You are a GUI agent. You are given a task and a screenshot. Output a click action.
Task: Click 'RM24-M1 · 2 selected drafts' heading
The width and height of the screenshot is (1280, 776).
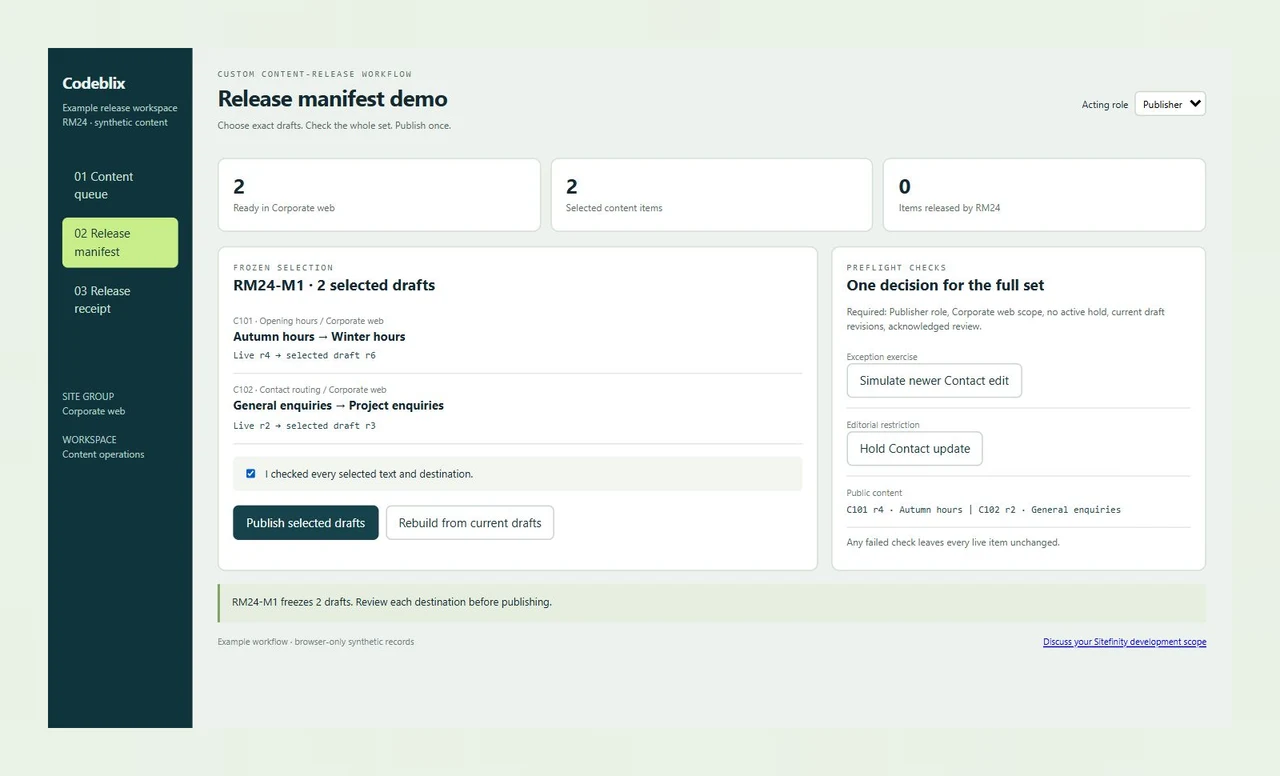334,285
